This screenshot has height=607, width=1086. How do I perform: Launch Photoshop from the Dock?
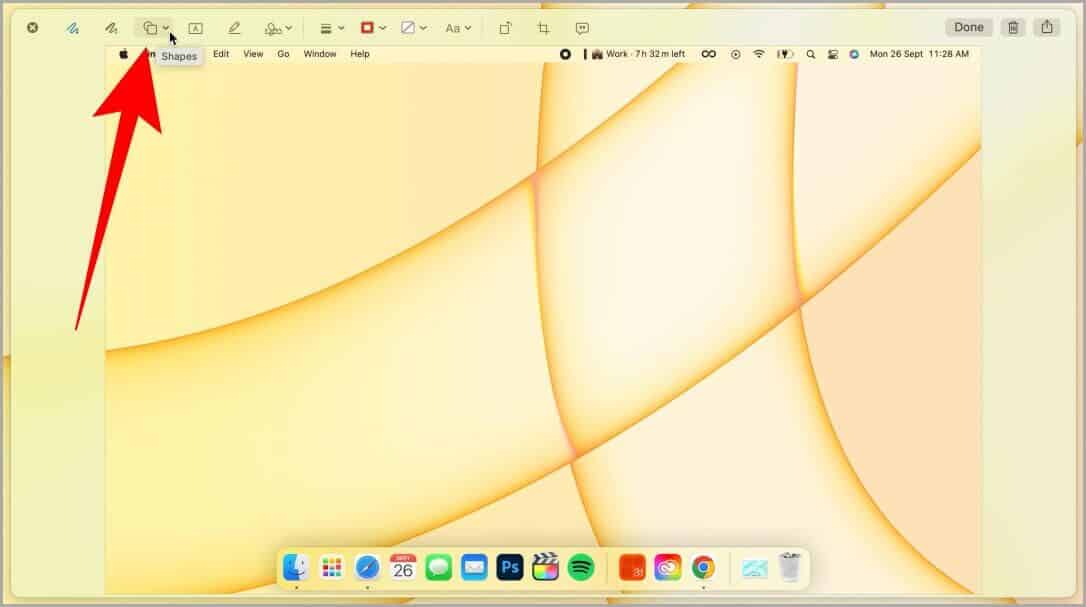pyautogui.click(x=510, y=568)
